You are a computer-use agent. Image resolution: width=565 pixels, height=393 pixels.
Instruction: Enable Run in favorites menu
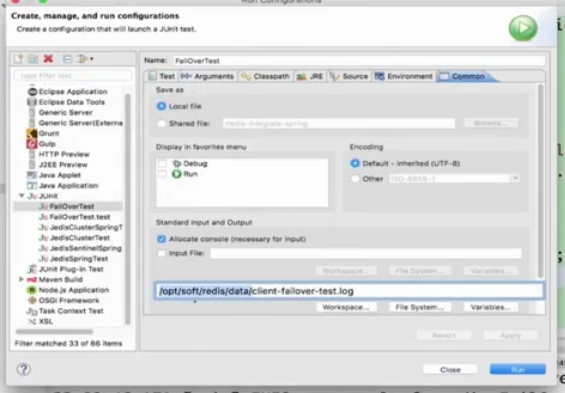(x=162, y=174)
